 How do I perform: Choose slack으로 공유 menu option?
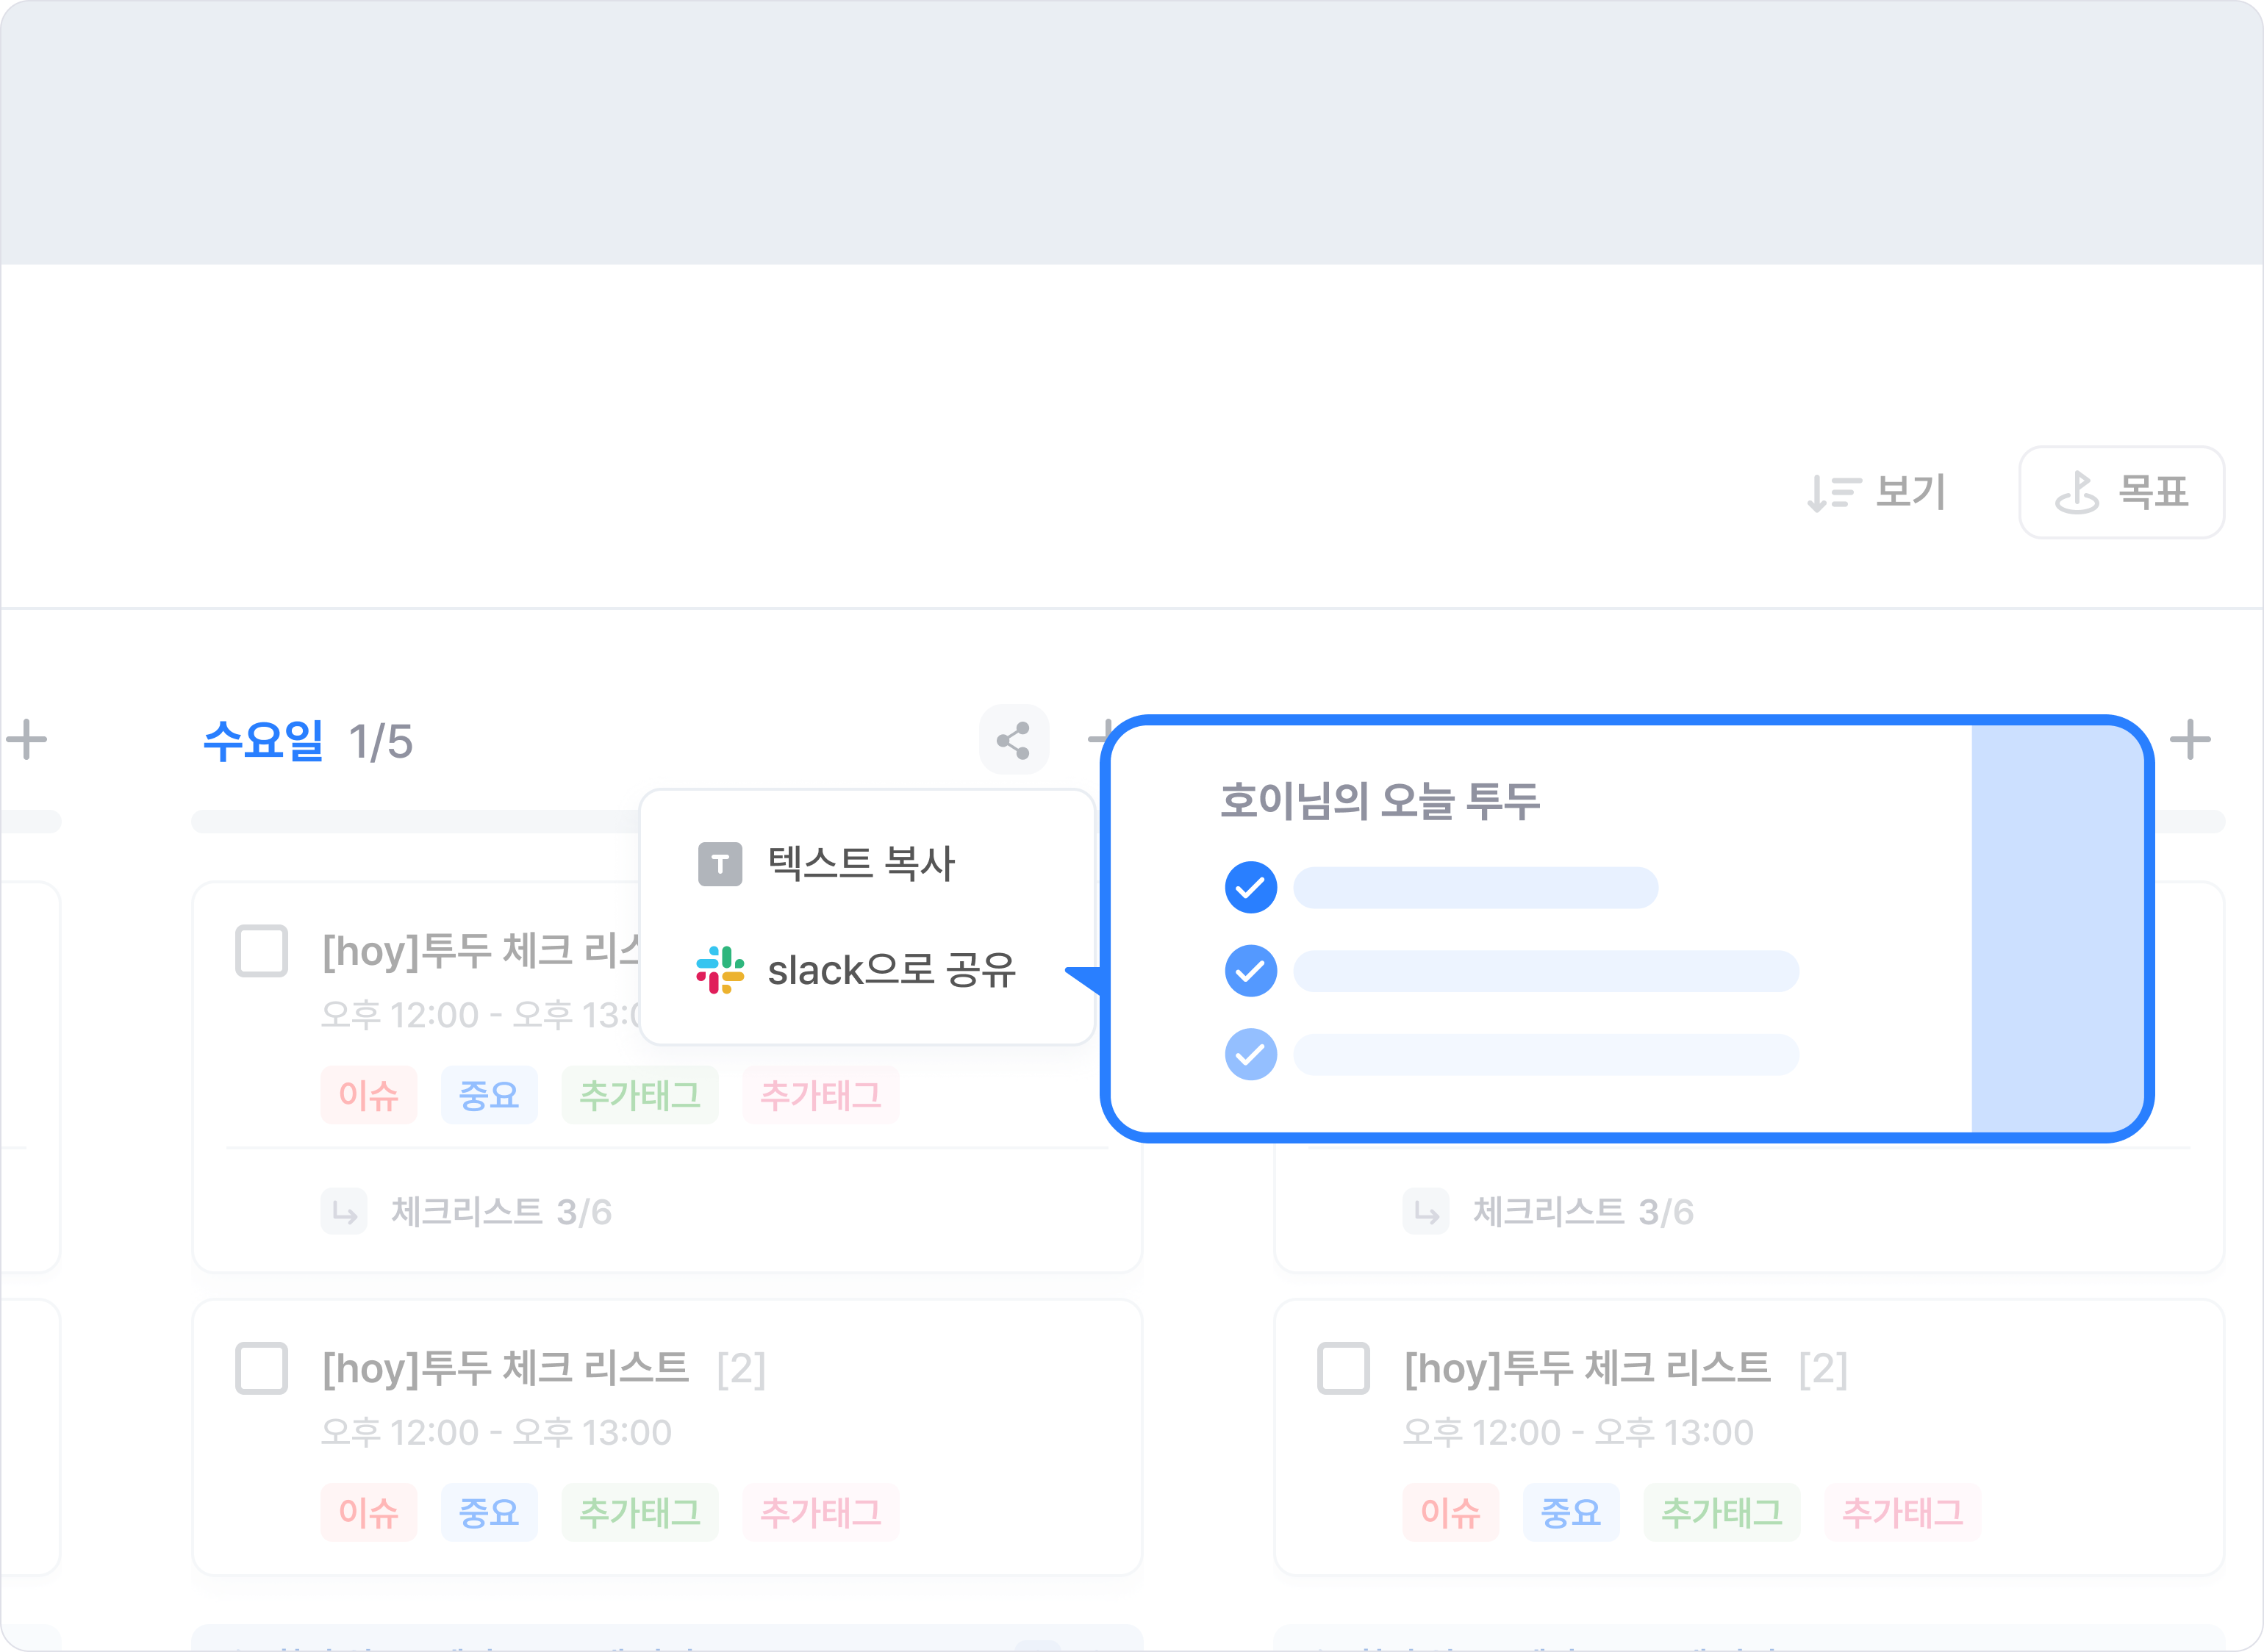point(891,970)
